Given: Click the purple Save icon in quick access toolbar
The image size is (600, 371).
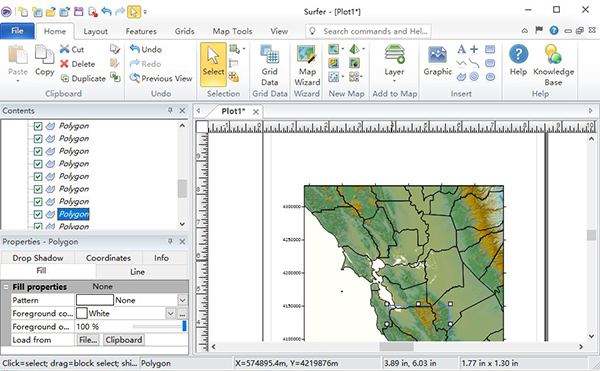Looking at the screenshot, I should tap(79, 11).
